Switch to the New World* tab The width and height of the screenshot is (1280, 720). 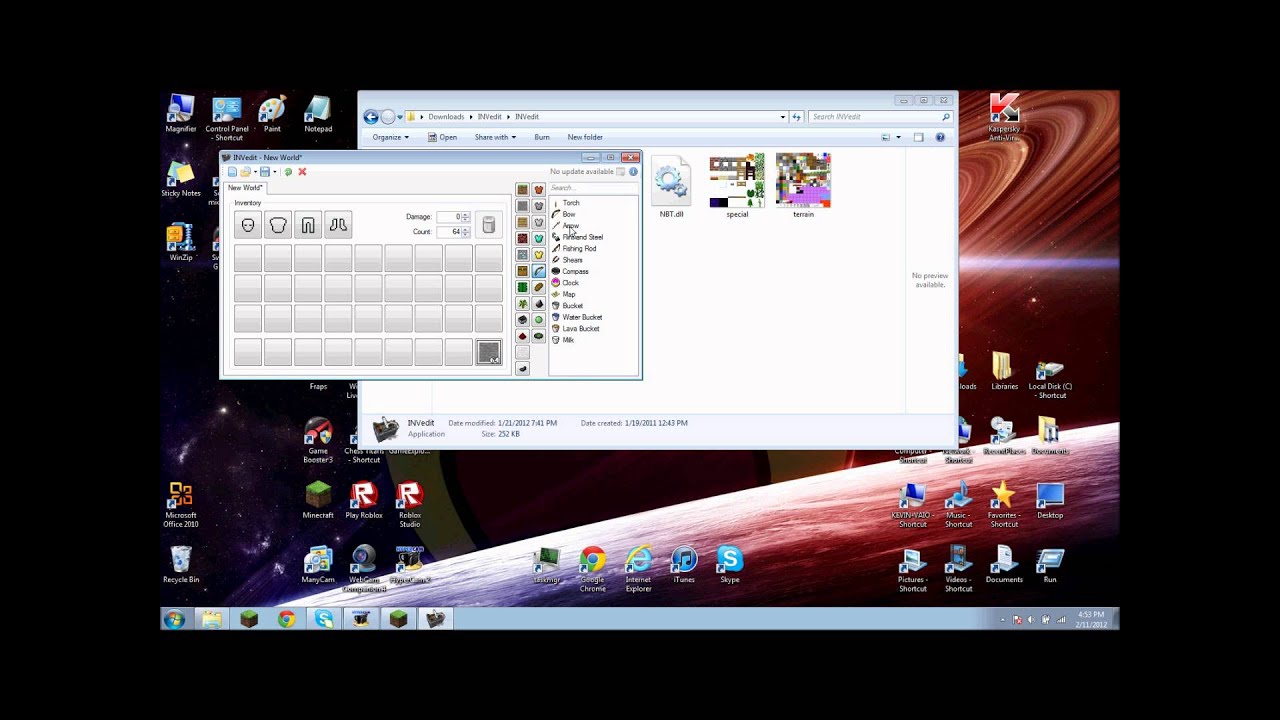[x=245, y=188]
